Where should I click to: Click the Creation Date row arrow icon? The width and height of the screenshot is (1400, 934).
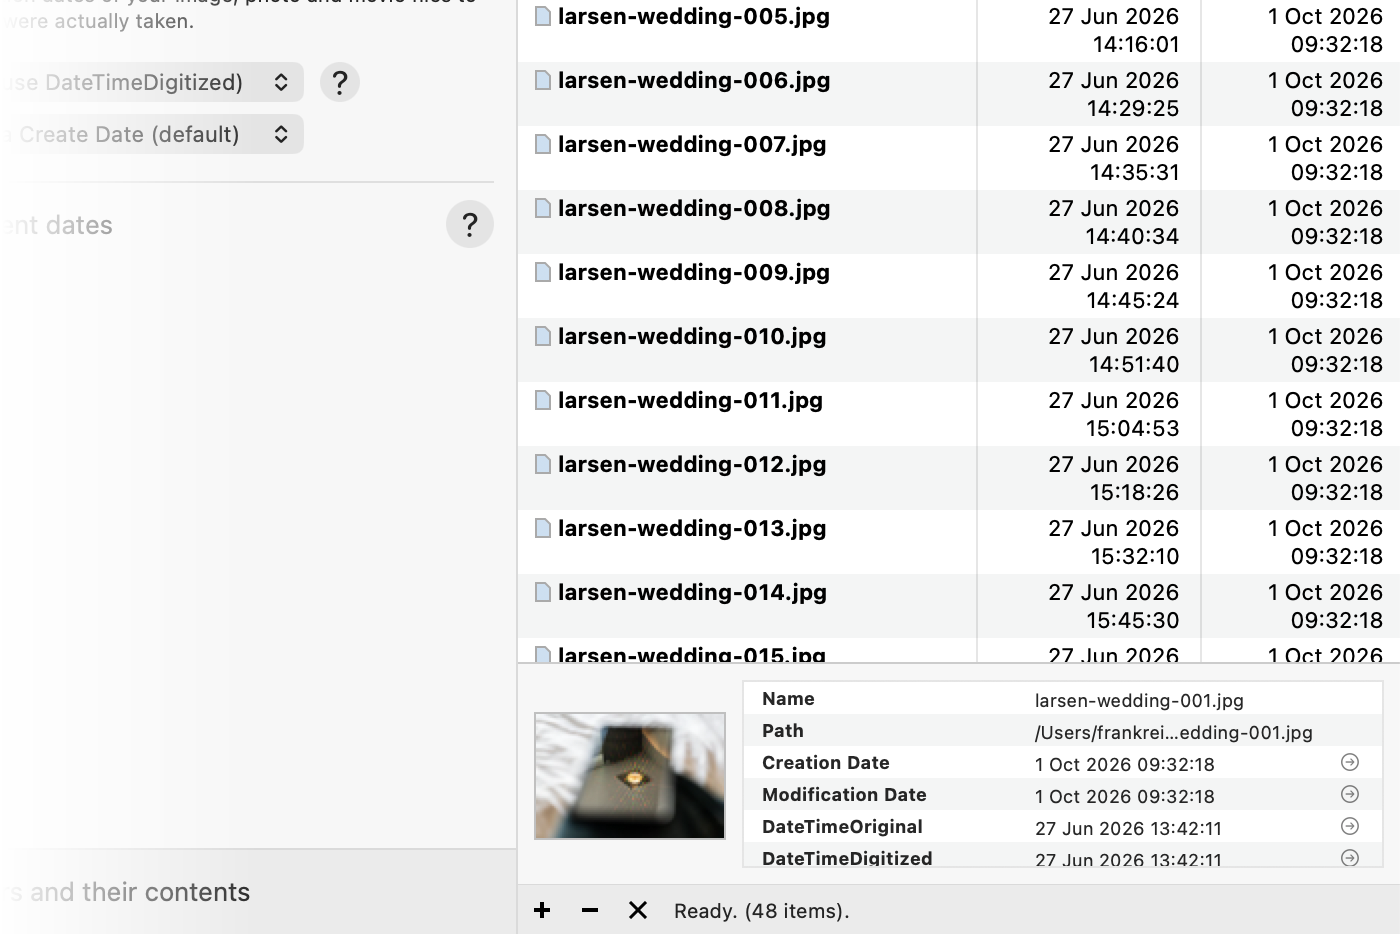(1350, 763)
